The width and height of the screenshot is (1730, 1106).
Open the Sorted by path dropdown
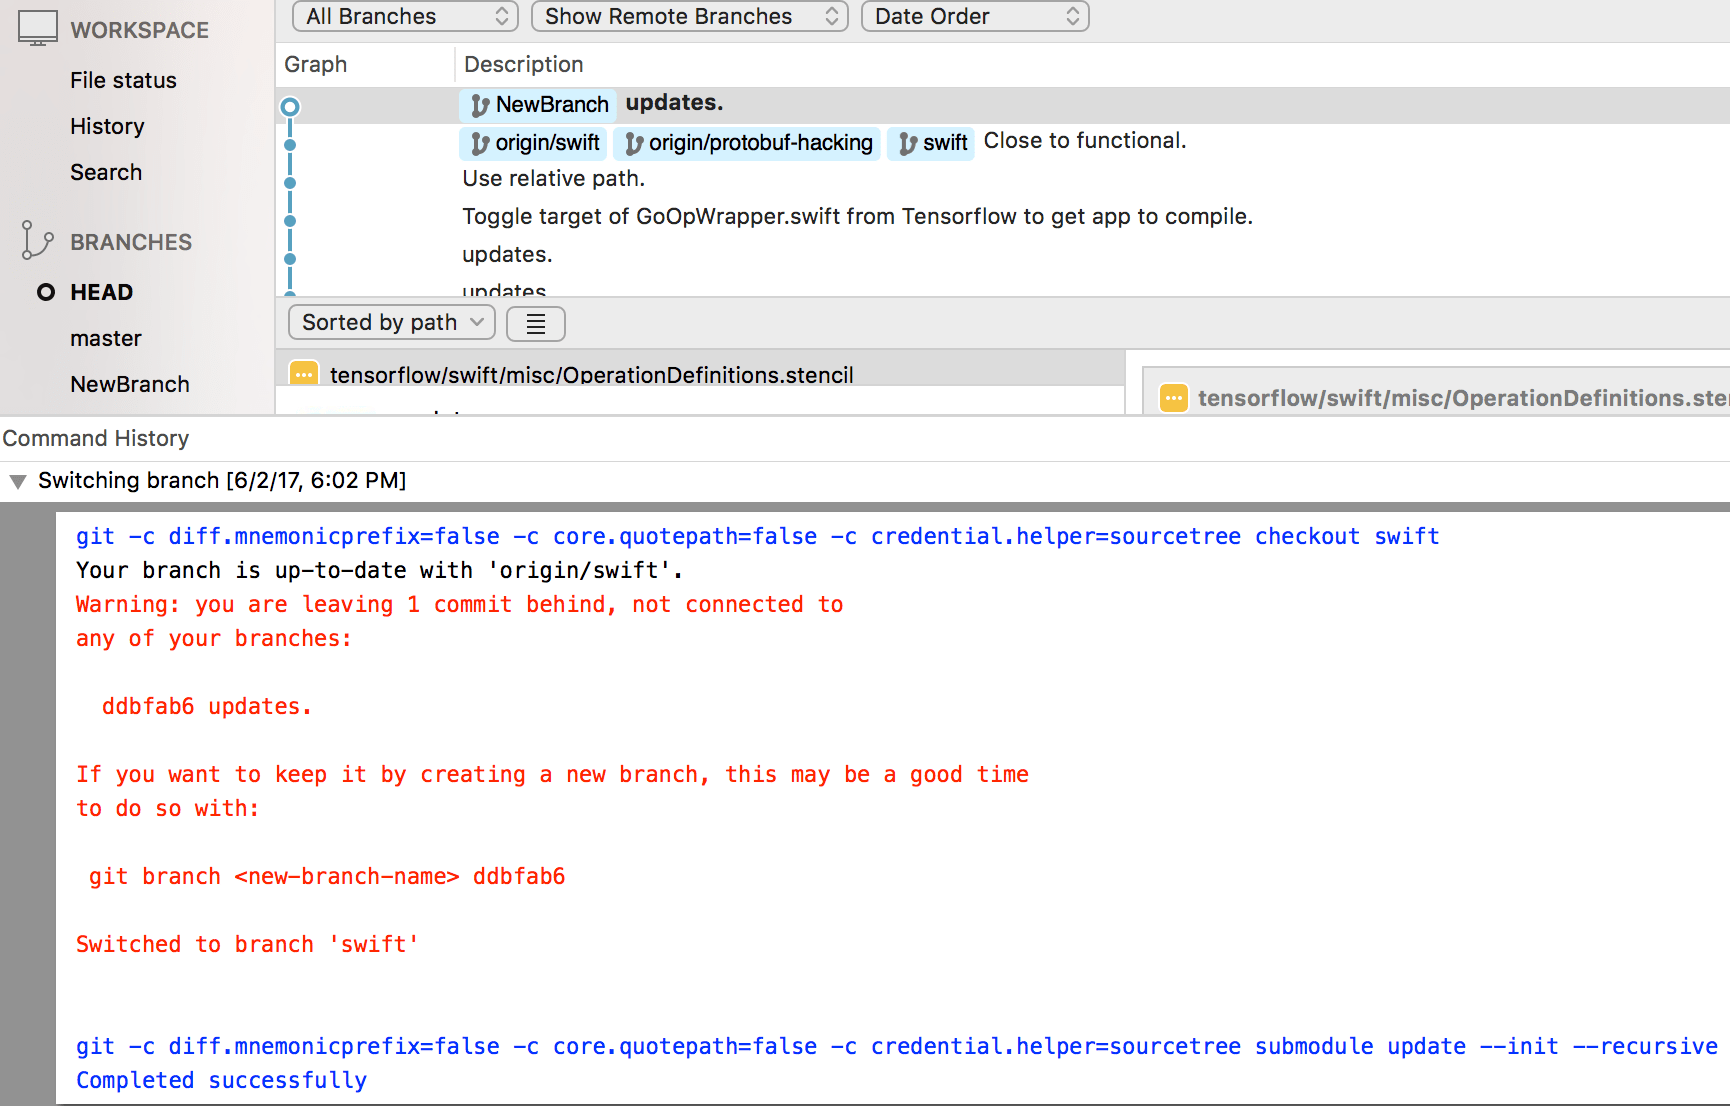click(392, 322)
